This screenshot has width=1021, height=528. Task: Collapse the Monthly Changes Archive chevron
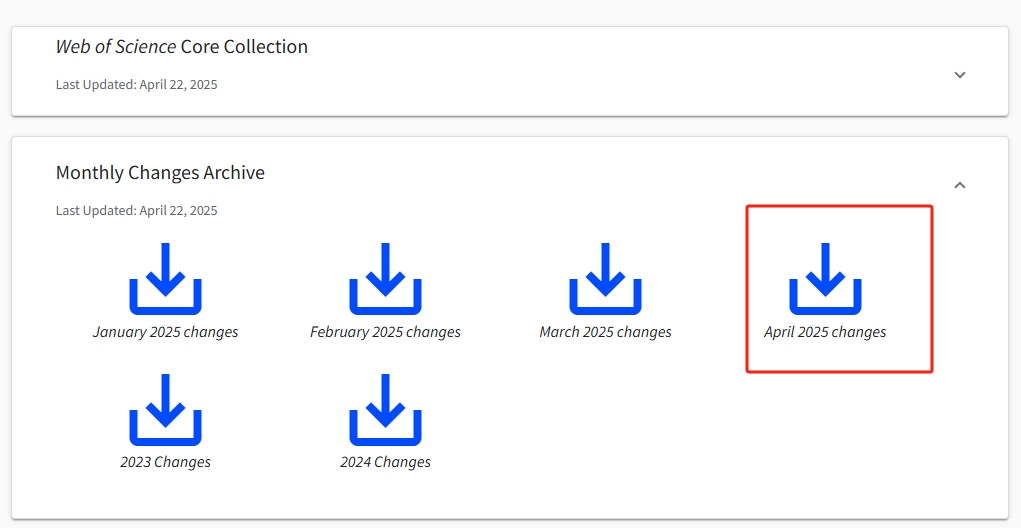960,186
